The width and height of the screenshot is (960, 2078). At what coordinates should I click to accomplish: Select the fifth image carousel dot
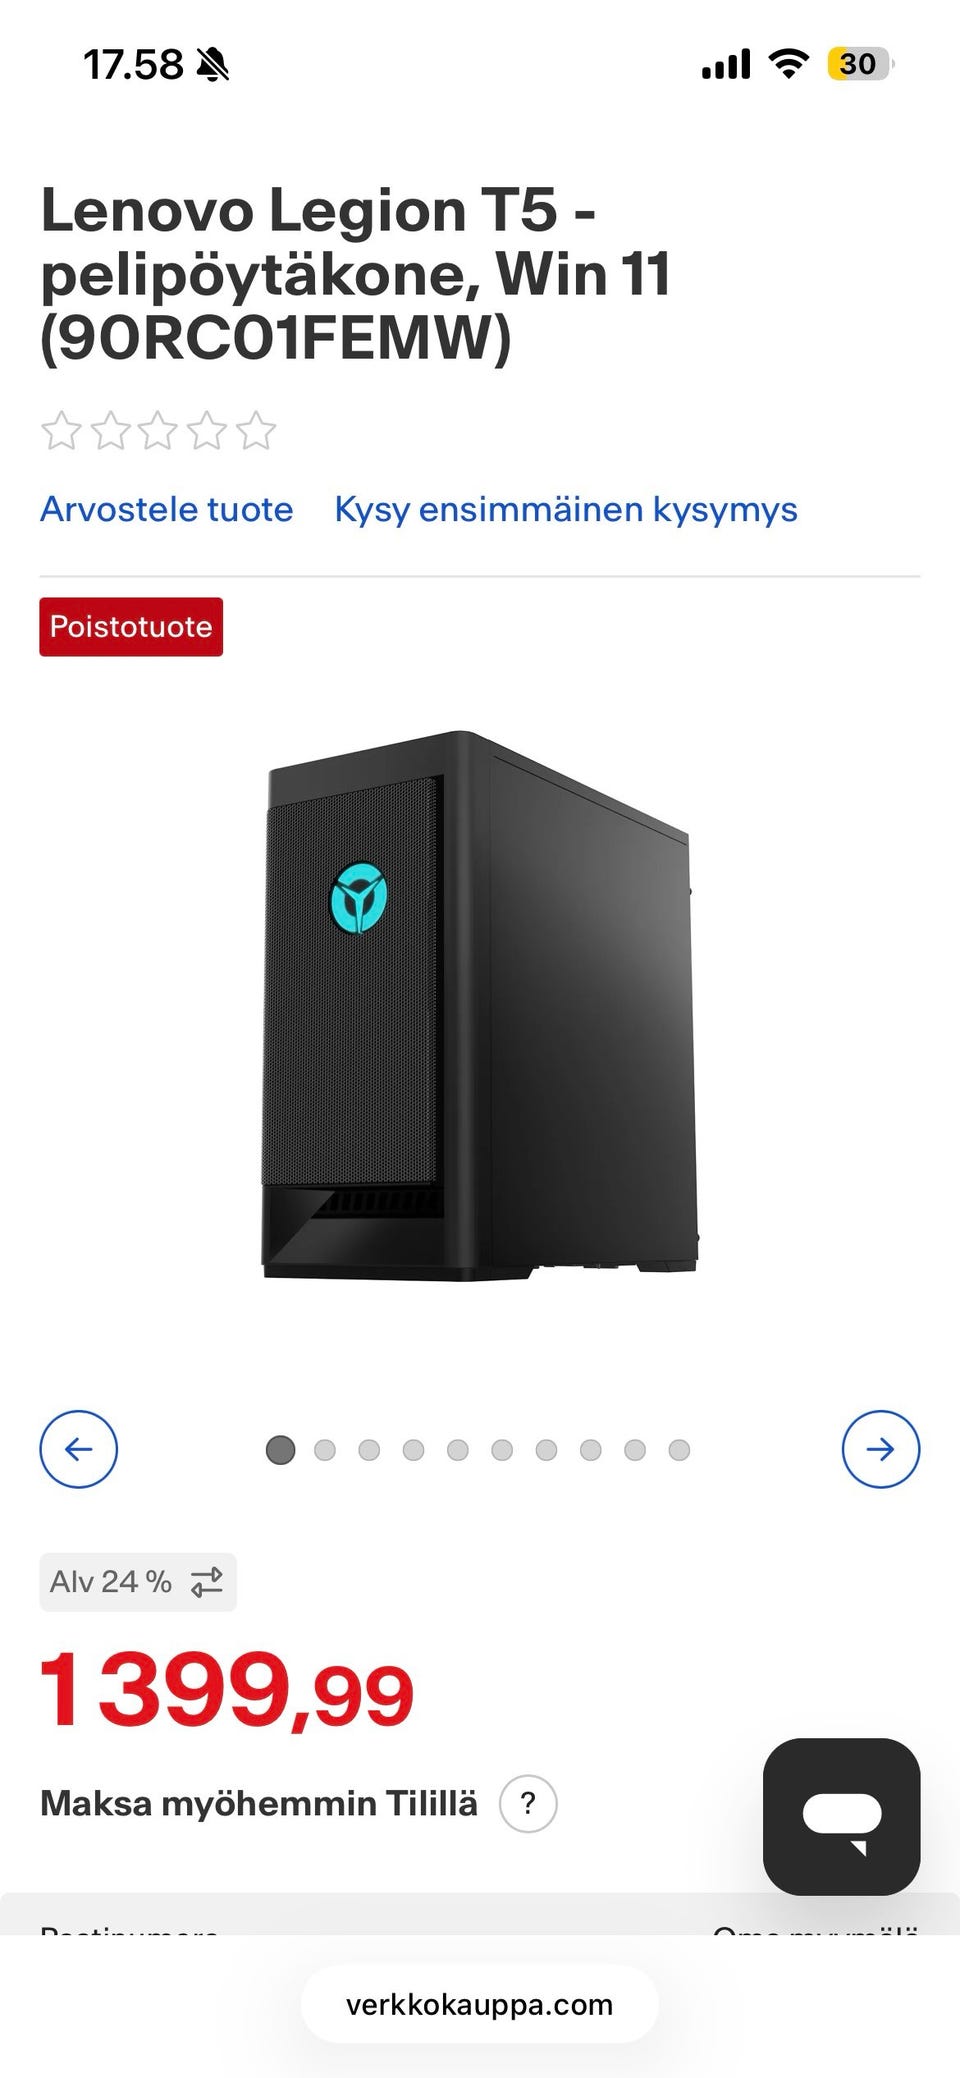(458, 1450)
